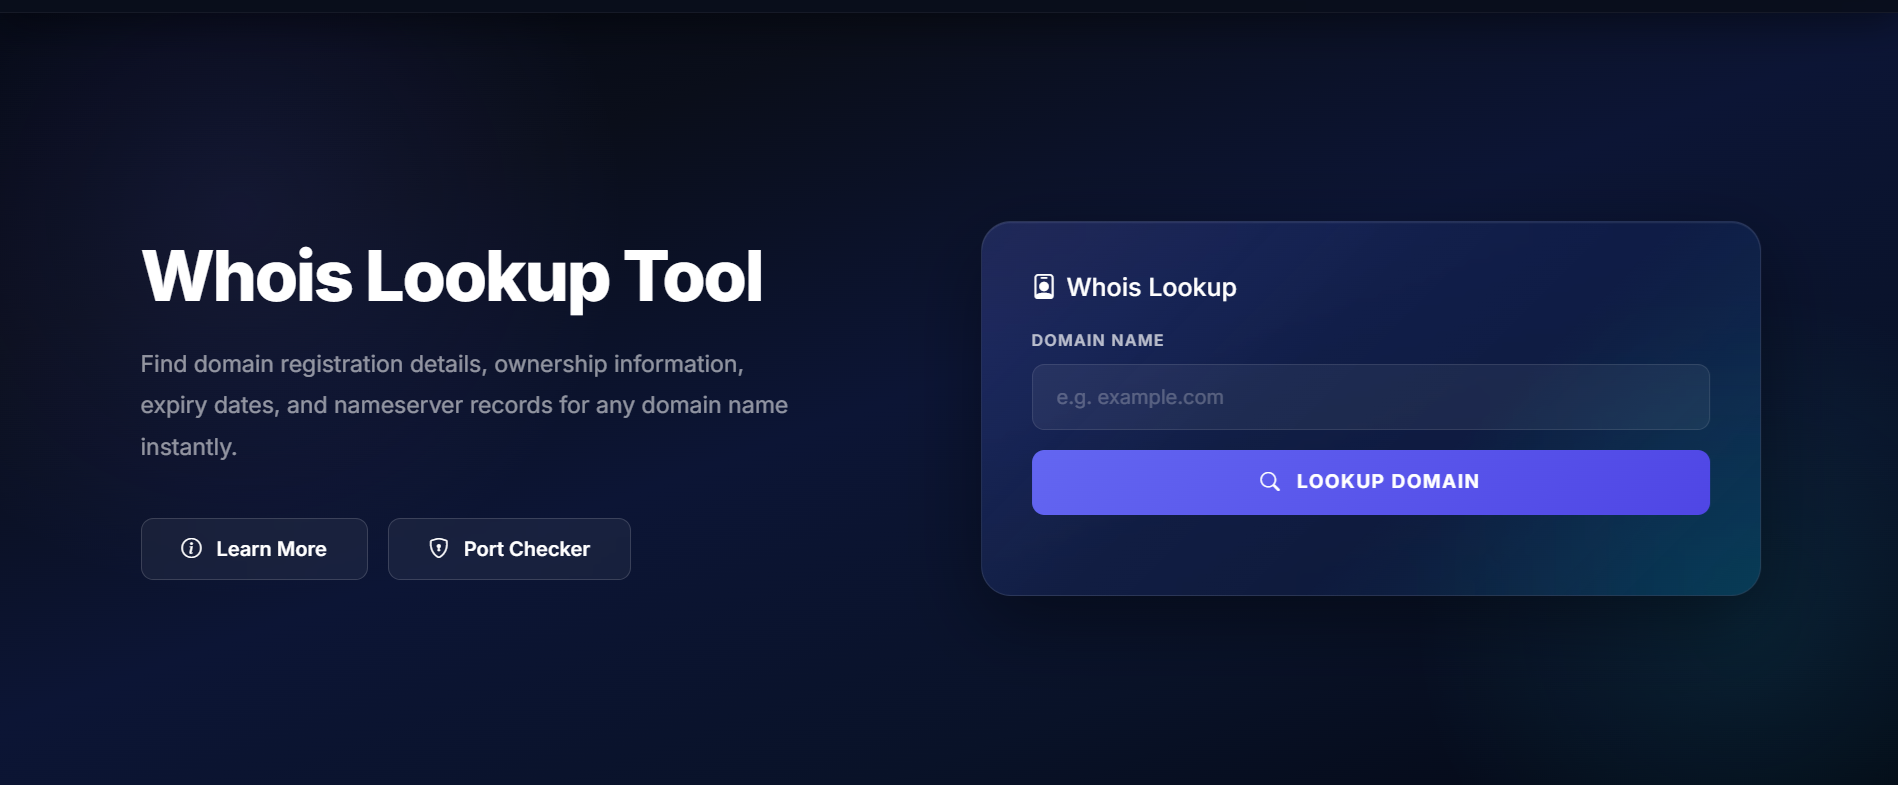Click the Whois Lookup card title
Image resolution: width=1898 pixels, height=785 pixels.
tap(1151, 287)
